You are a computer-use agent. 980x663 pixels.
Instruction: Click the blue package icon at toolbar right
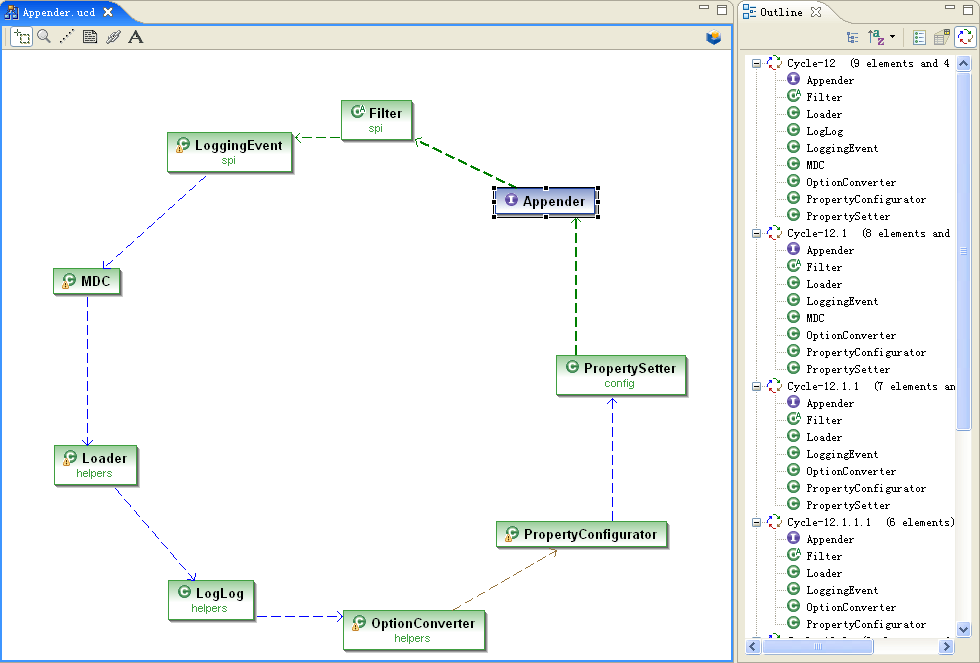[x=713, y=35]
